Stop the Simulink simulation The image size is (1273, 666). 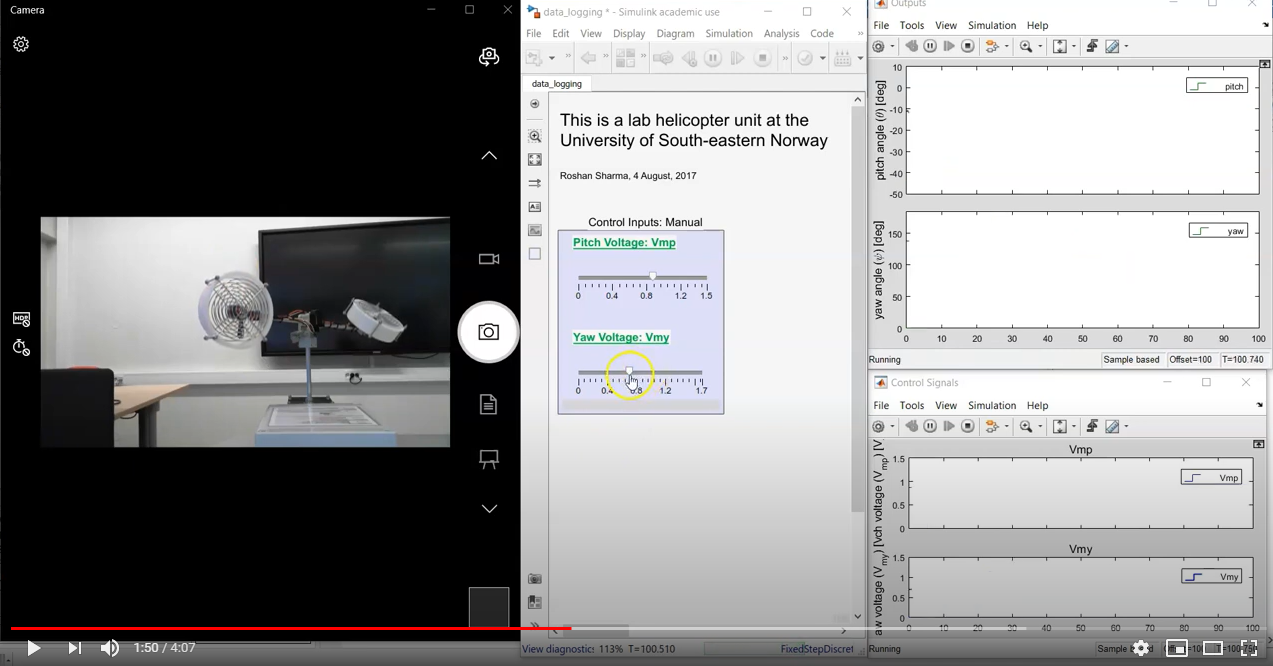point(762,59)
